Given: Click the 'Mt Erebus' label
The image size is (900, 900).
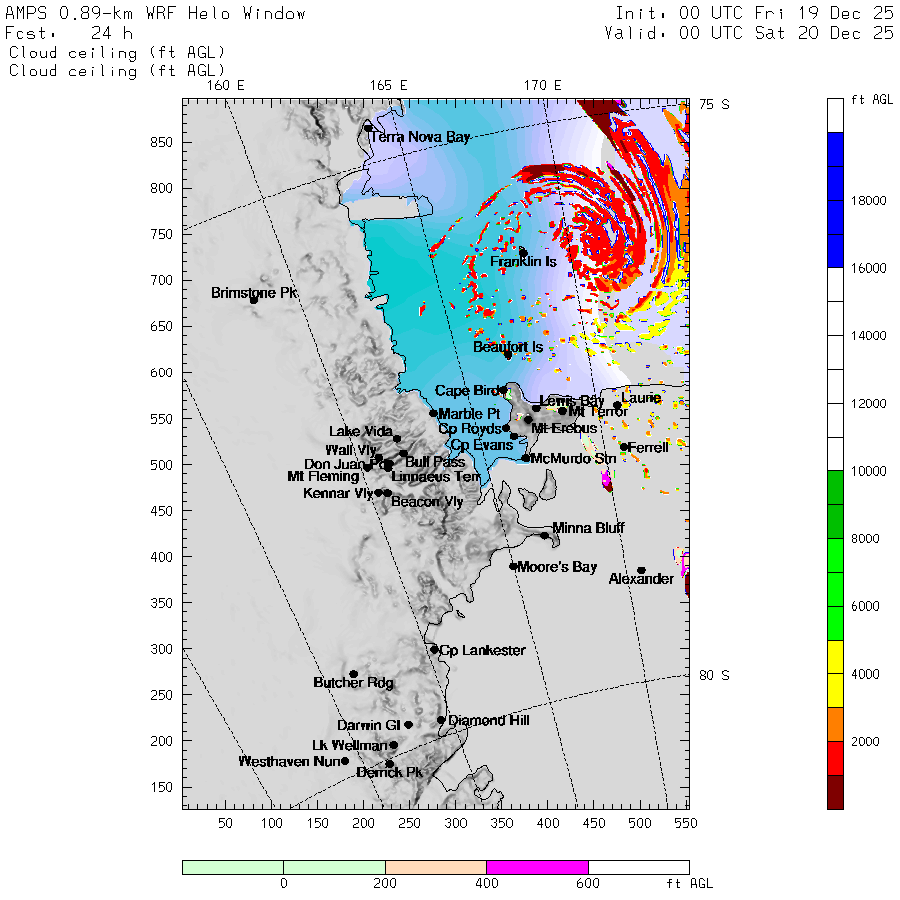Looking at the screenshot, I should pyautogui.click(x=564, y=429).
